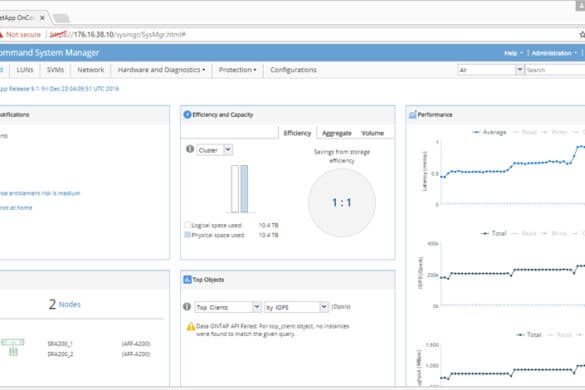The width and height of the screenshot is (585, 390).
Task: Click the Data ONTAP API failed warning icon
Action: point(191,327)
